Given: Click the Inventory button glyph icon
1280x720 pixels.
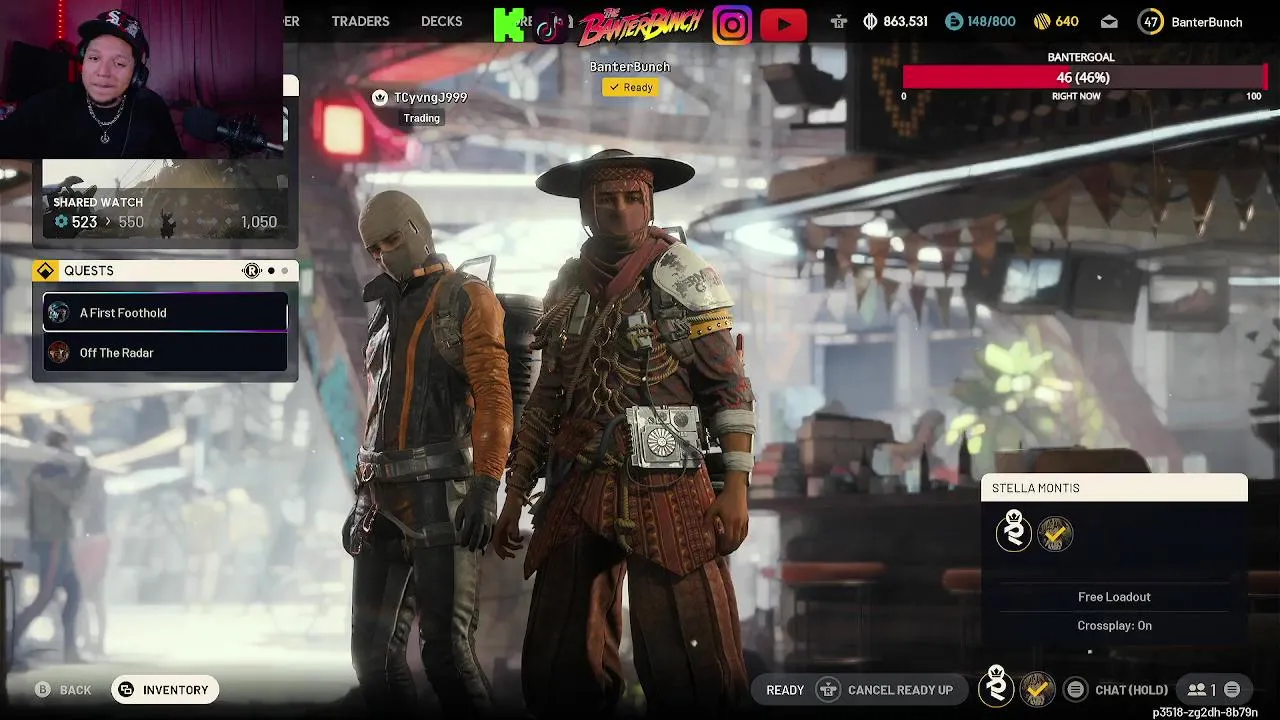Looking at the screenshot, I should [x=126, y=690].
